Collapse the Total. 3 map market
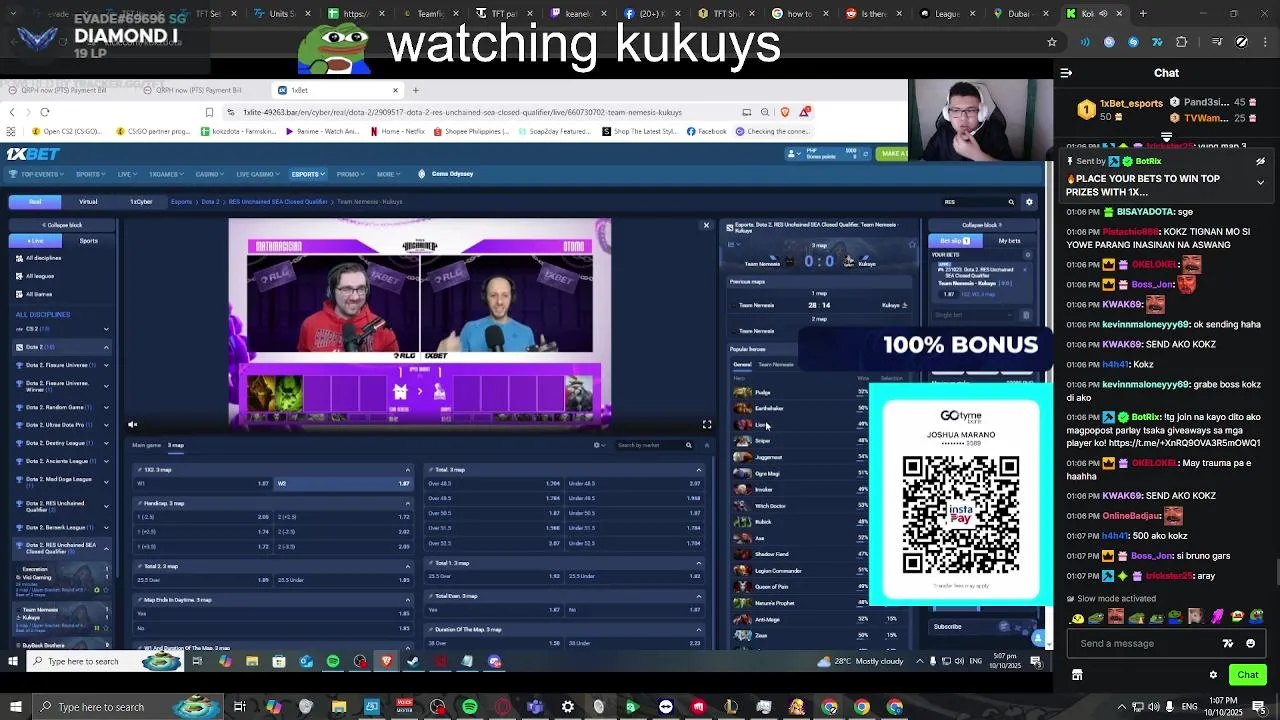 point(699,470)
